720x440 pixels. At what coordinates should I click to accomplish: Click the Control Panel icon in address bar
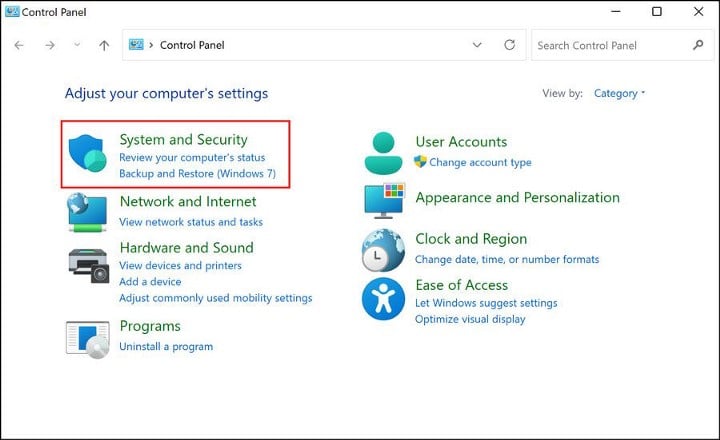coord(136,45)
